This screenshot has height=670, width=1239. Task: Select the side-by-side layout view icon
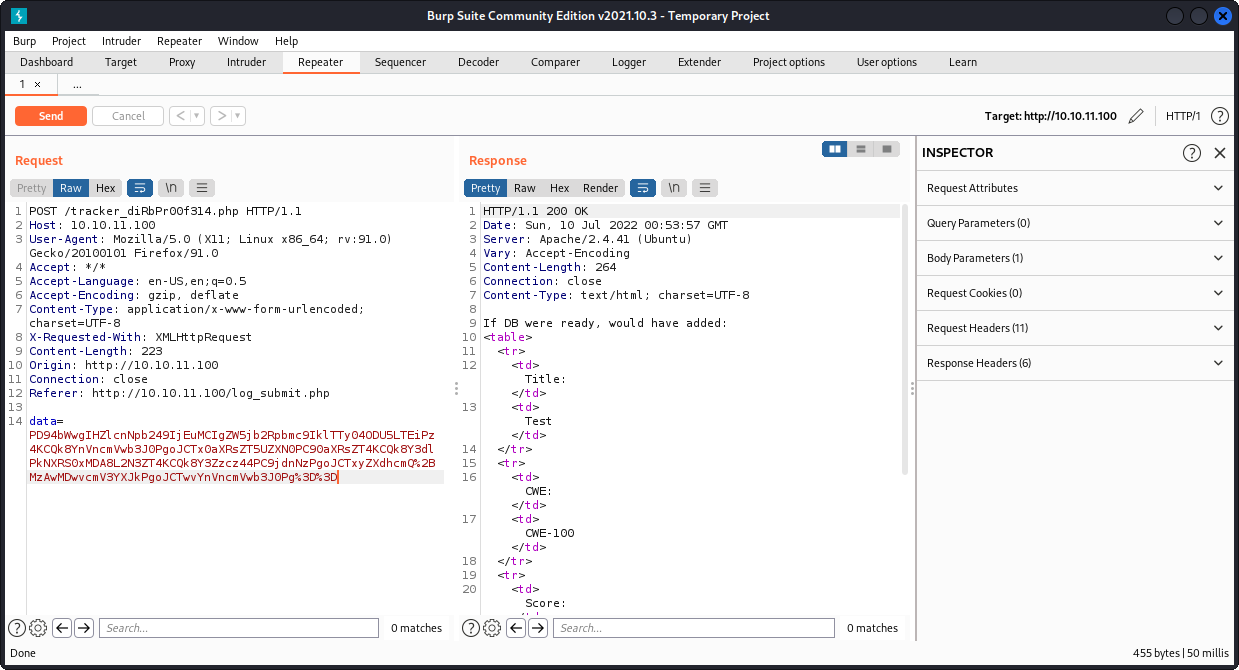point(835,149)
